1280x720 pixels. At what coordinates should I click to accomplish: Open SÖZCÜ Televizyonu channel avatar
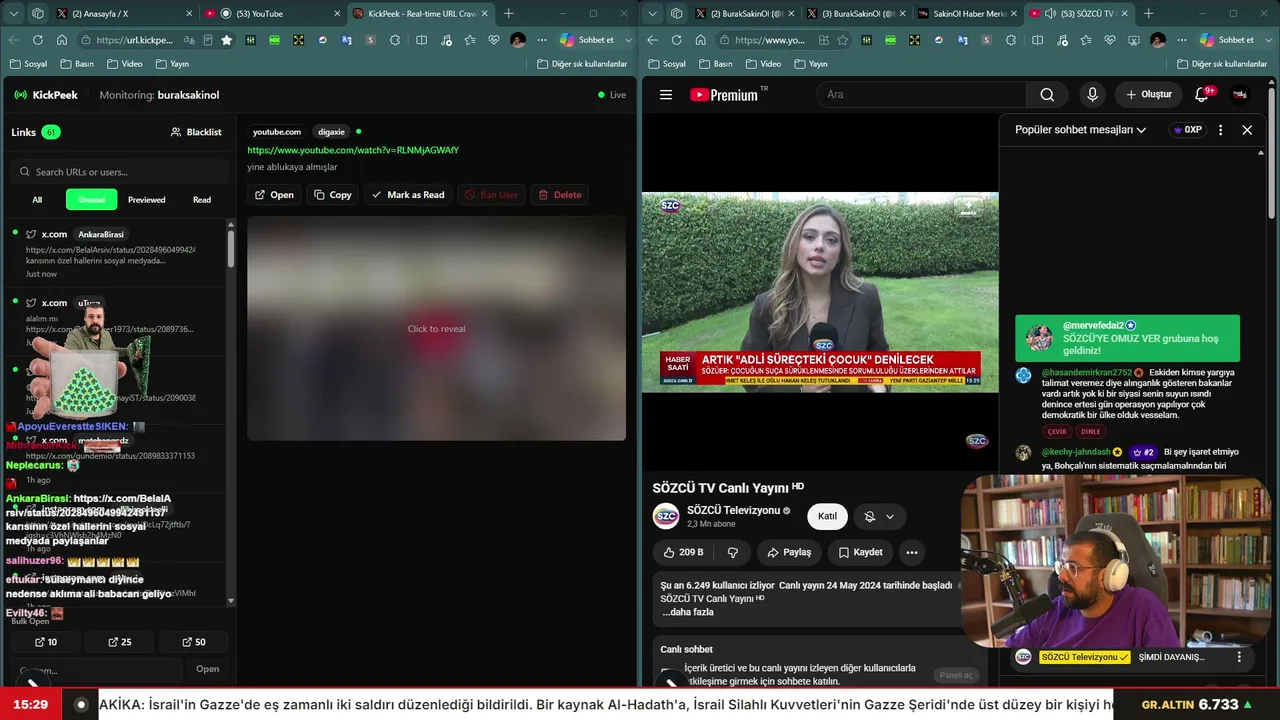click(x=666, y=516)
